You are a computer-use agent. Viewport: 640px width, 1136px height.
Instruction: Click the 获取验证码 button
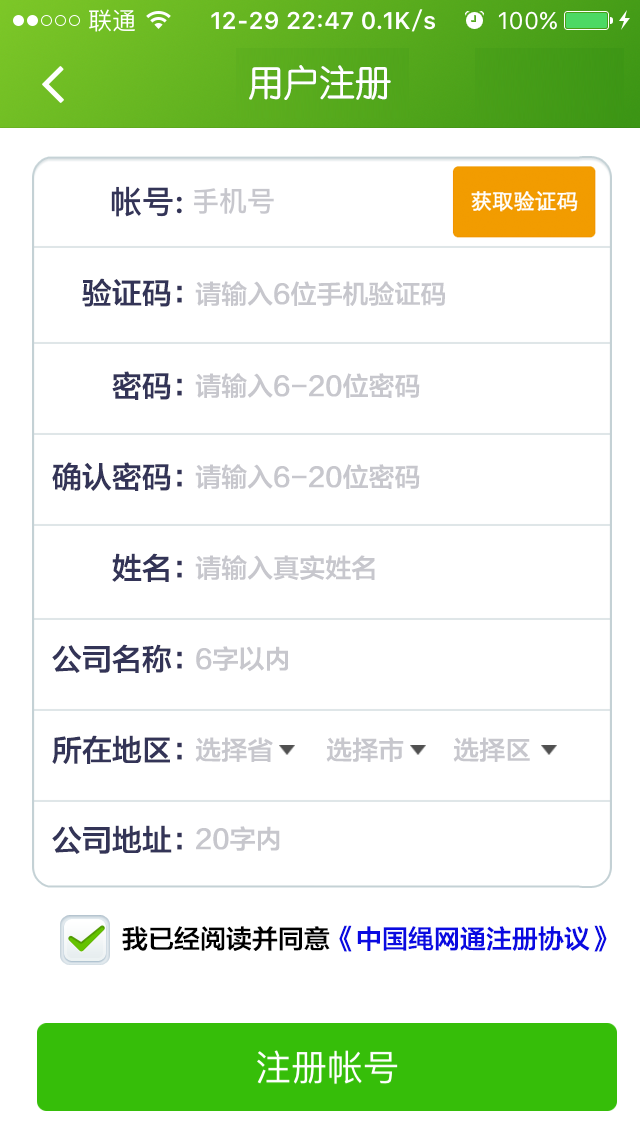tap(523, 202)
